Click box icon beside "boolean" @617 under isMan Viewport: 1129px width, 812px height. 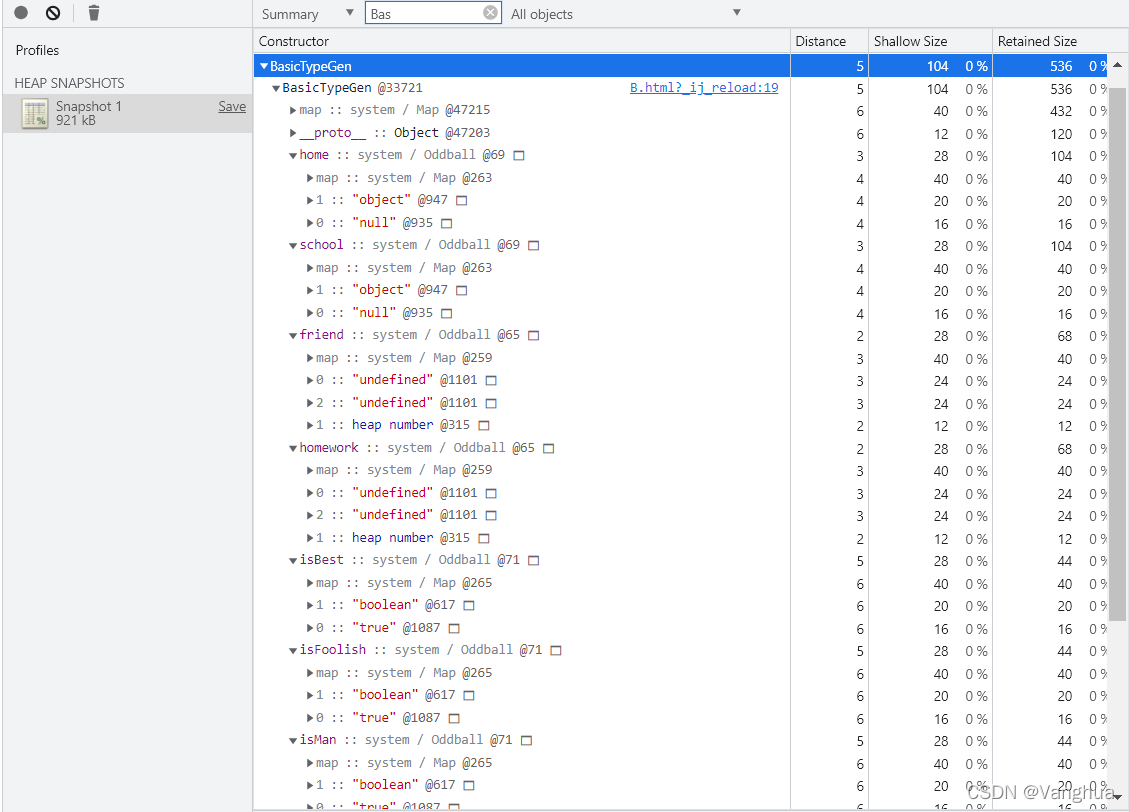click(x=469, y=786)
